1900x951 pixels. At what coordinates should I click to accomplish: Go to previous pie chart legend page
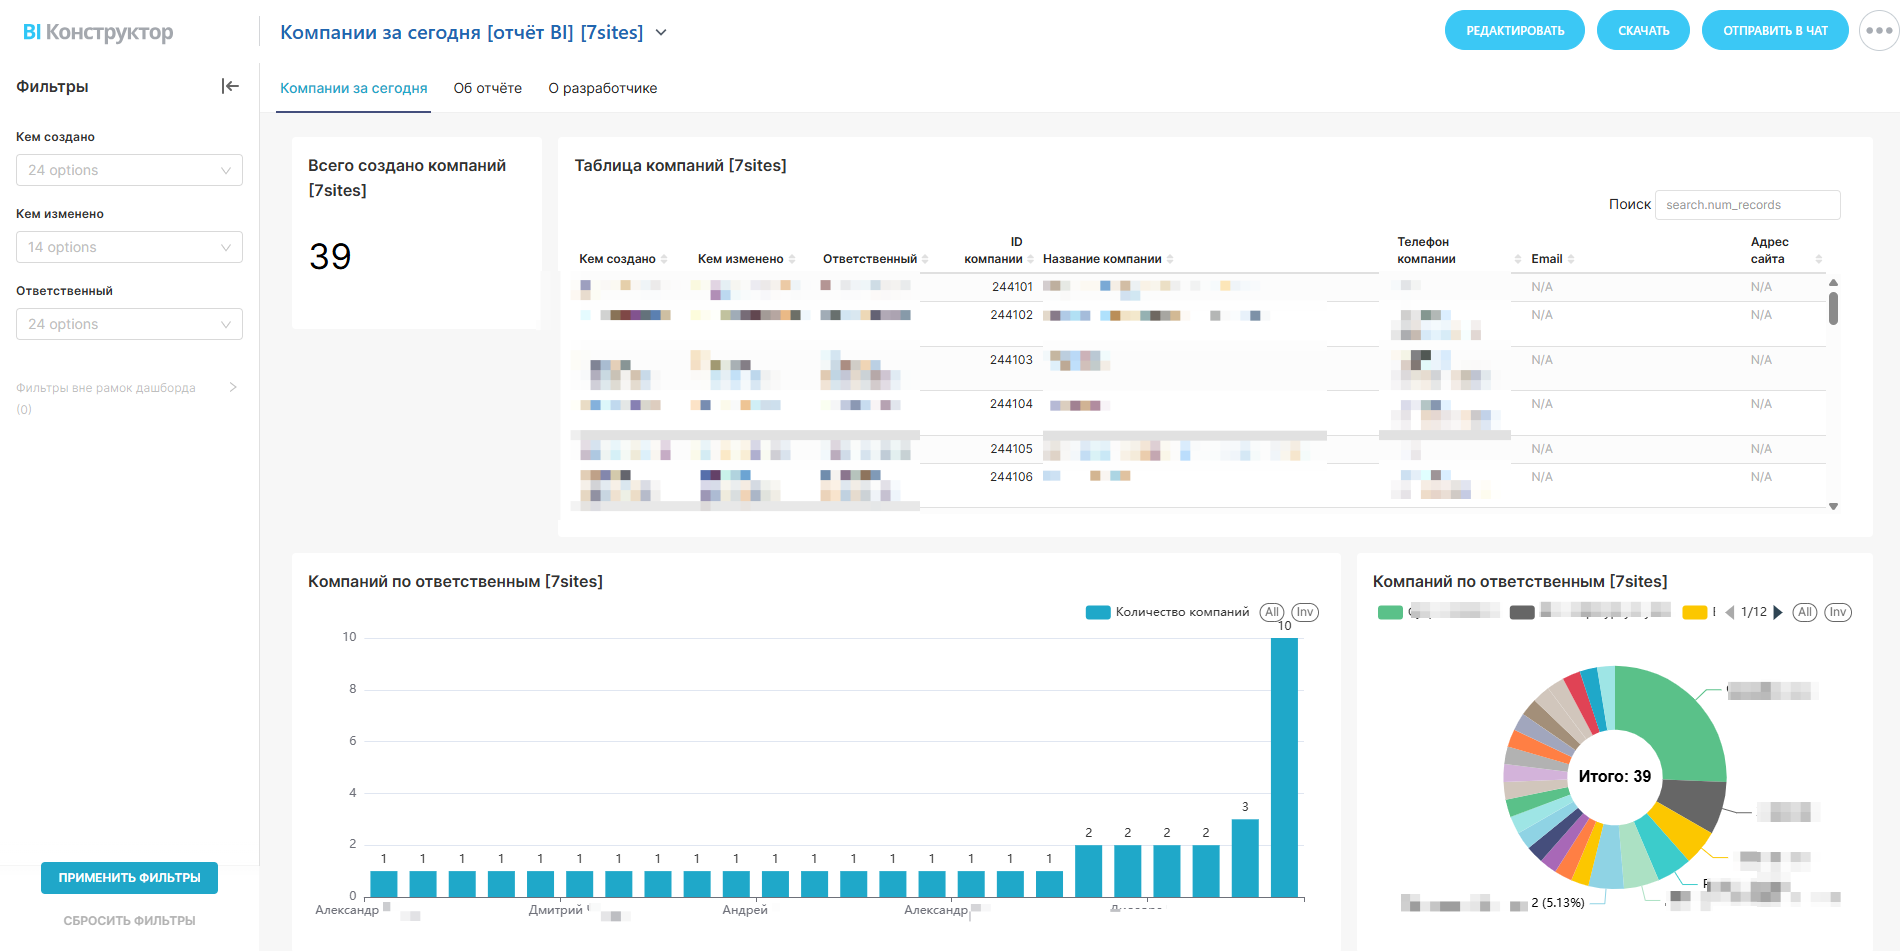click(1730, 613)
